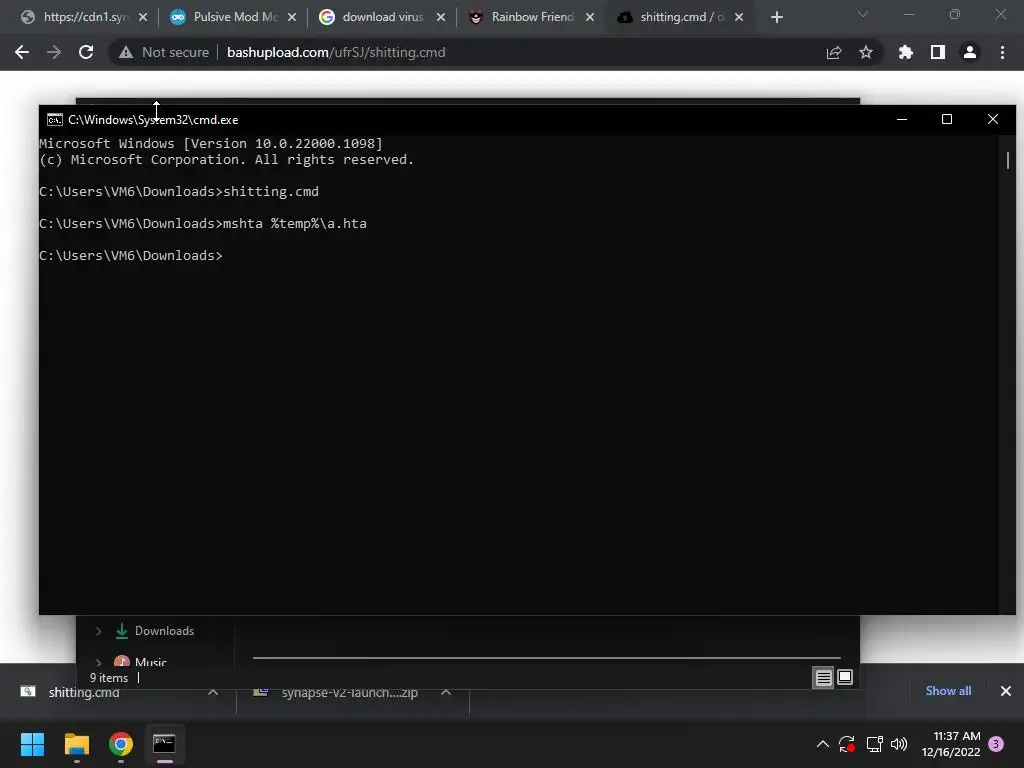Expand options chevron for shitting.cmd download

(213, 692)
